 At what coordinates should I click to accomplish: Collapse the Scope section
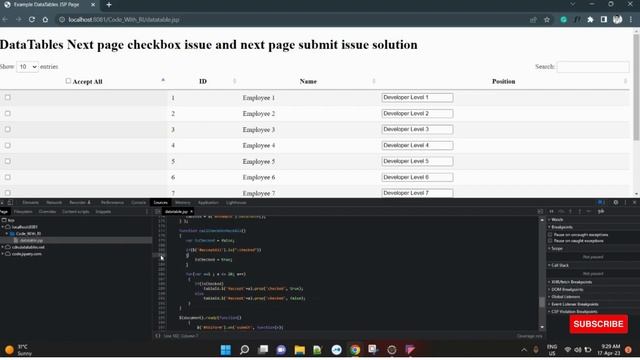pyautogui.click(x=556, y=248)
